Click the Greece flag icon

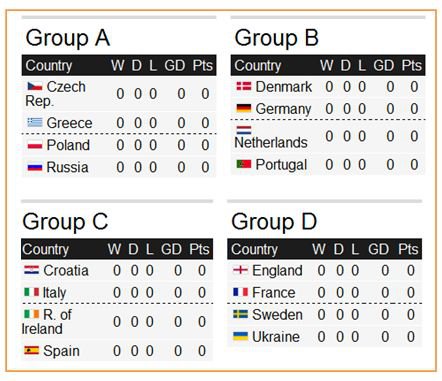[x=35, y=122]
